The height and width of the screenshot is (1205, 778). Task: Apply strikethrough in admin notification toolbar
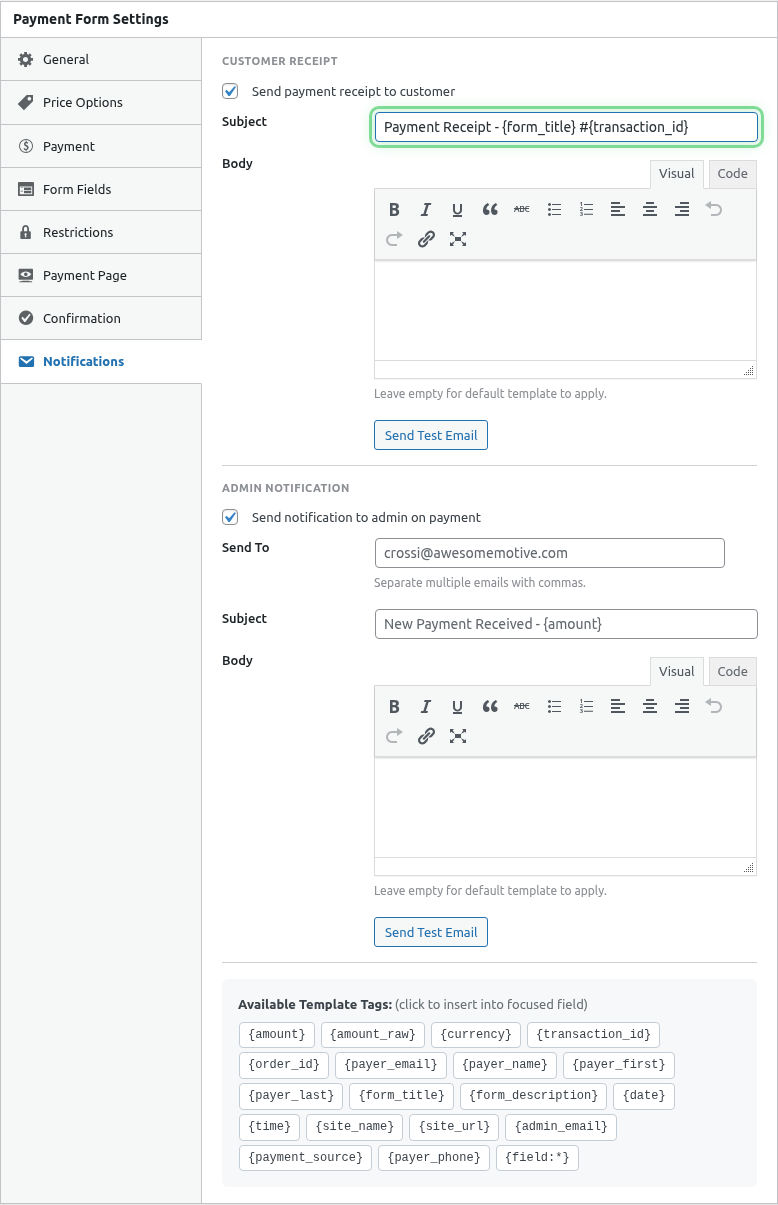521,706
